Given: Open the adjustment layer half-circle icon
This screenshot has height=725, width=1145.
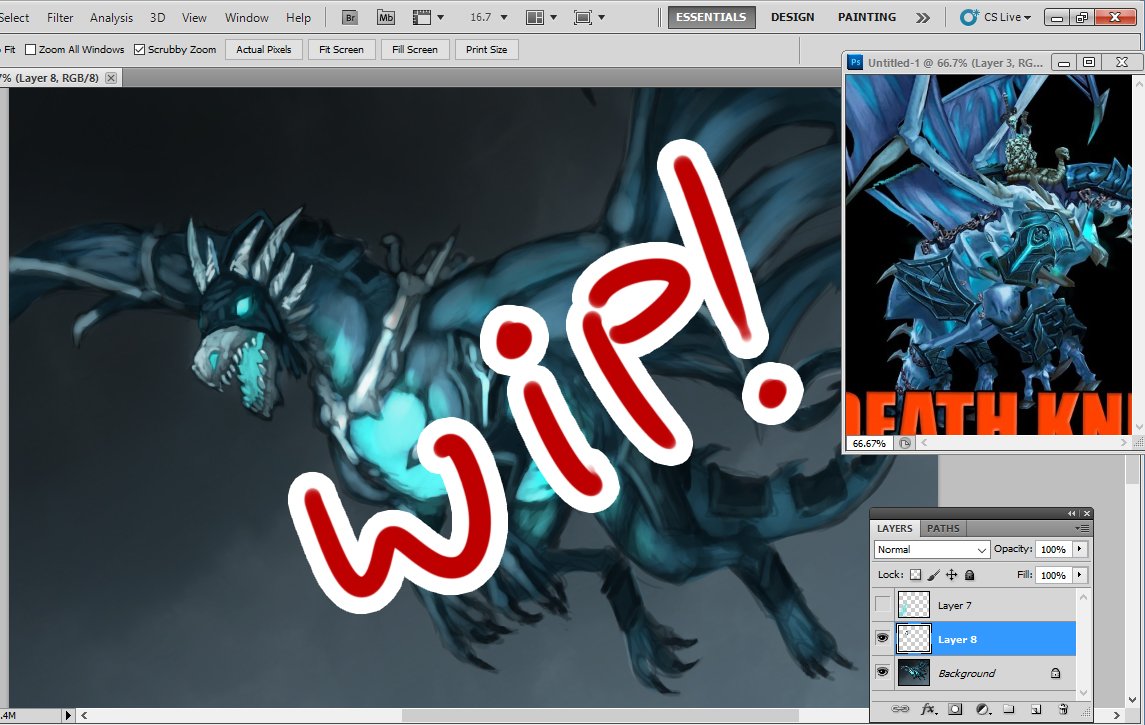Looking at the screenshot, I should 983,709.
